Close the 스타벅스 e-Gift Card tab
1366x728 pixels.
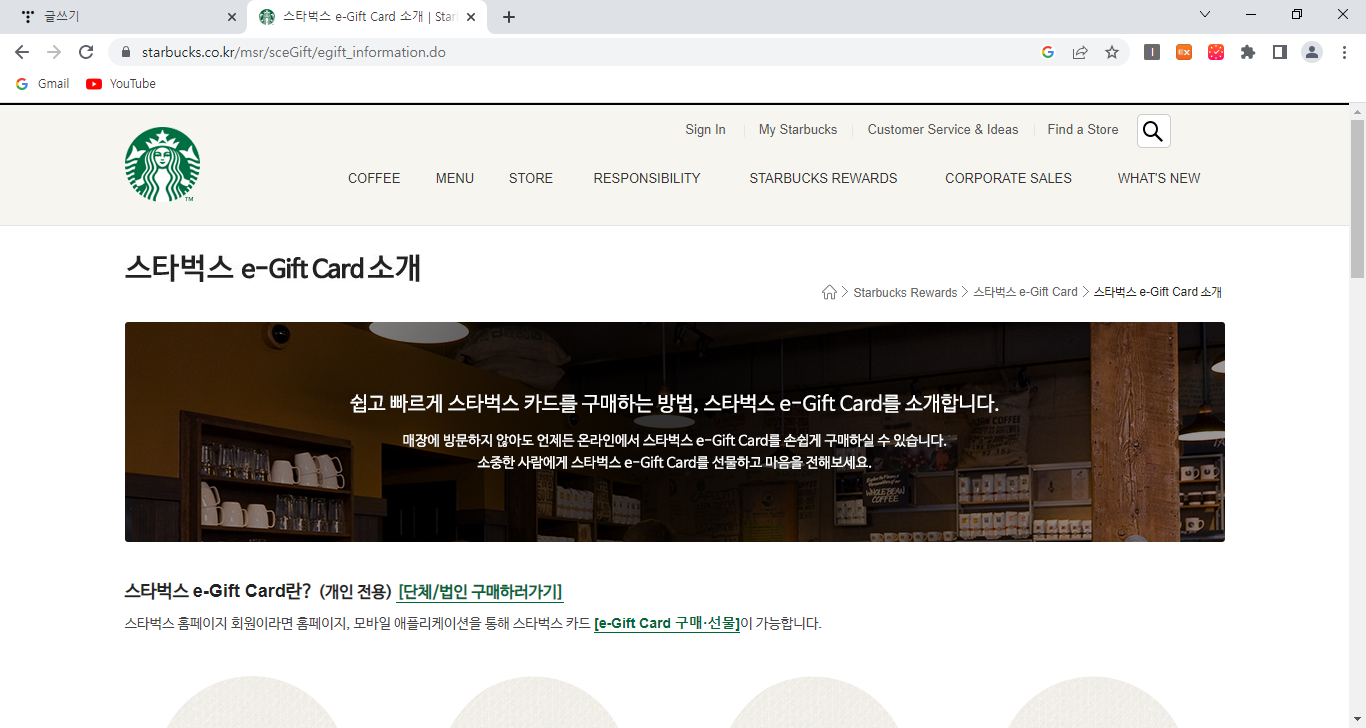tap(471, 17)
